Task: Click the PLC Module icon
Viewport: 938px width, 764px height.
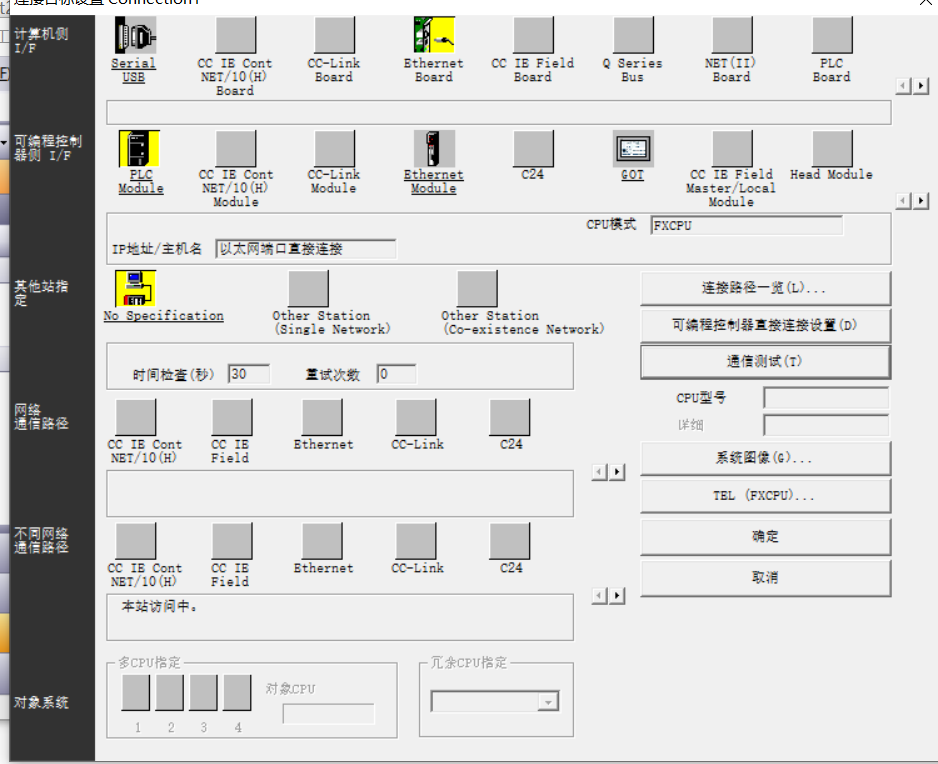Action: click(x=139, y=149)
